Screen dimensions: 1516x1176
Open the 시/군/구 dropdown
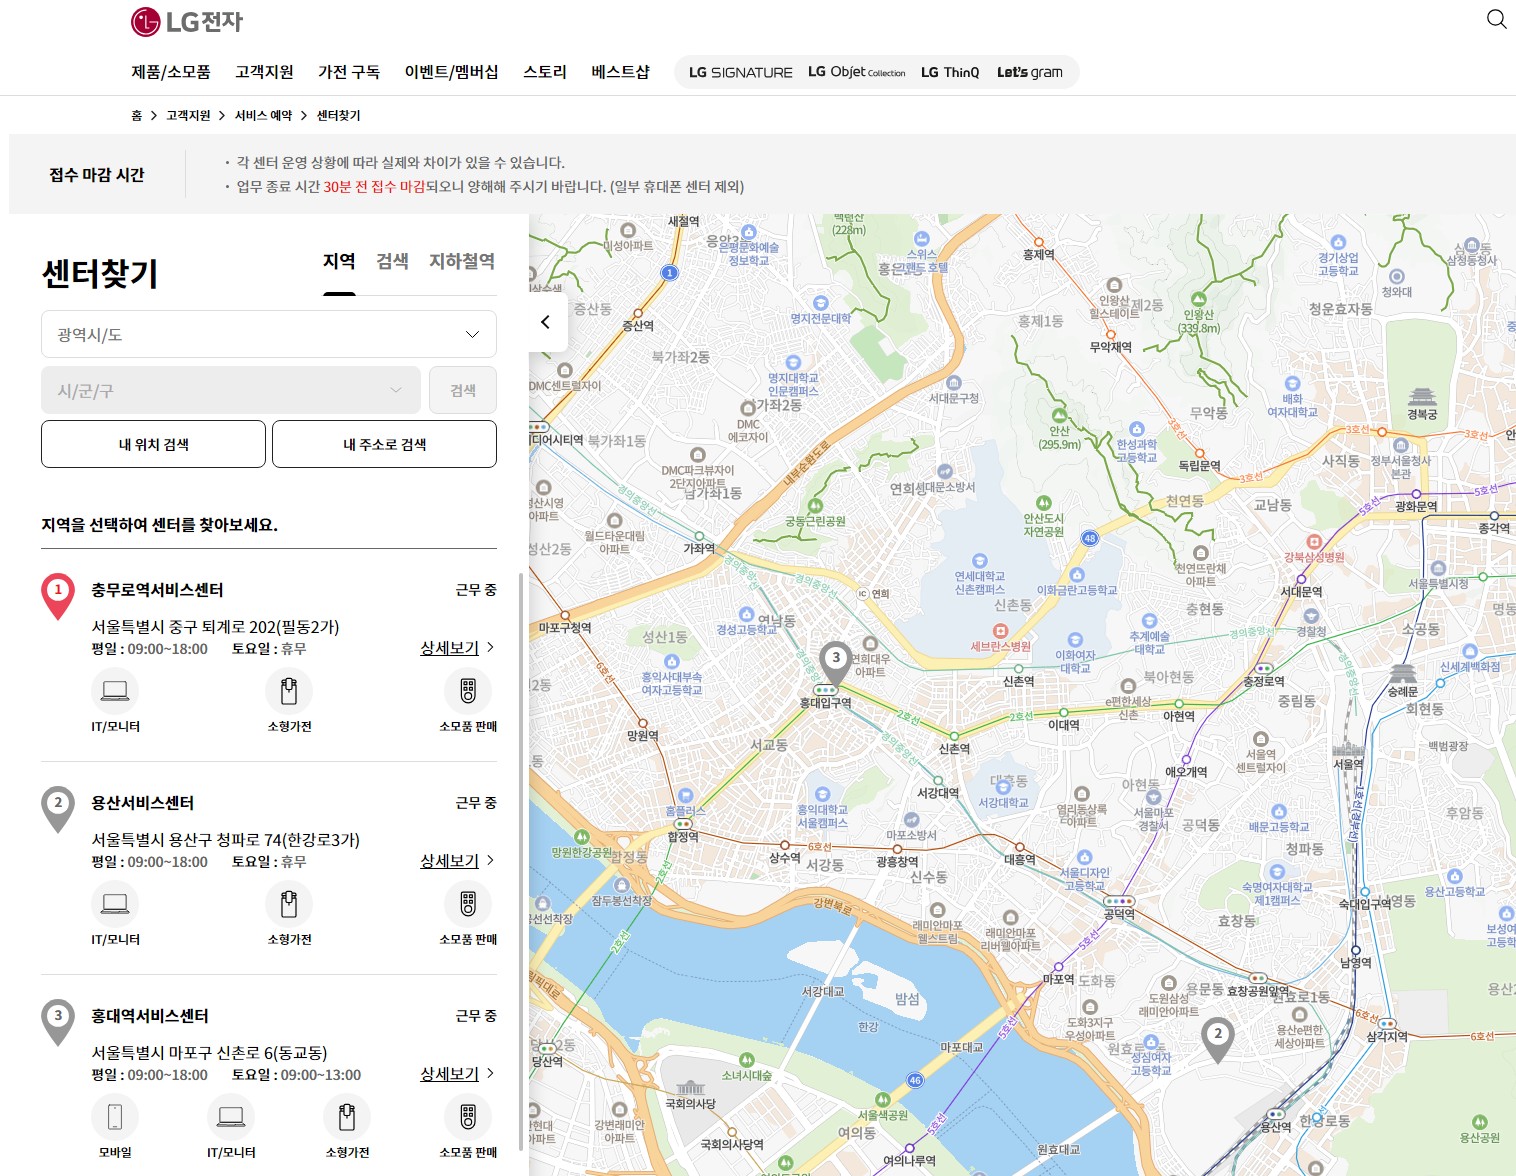(x=230, y=390)
